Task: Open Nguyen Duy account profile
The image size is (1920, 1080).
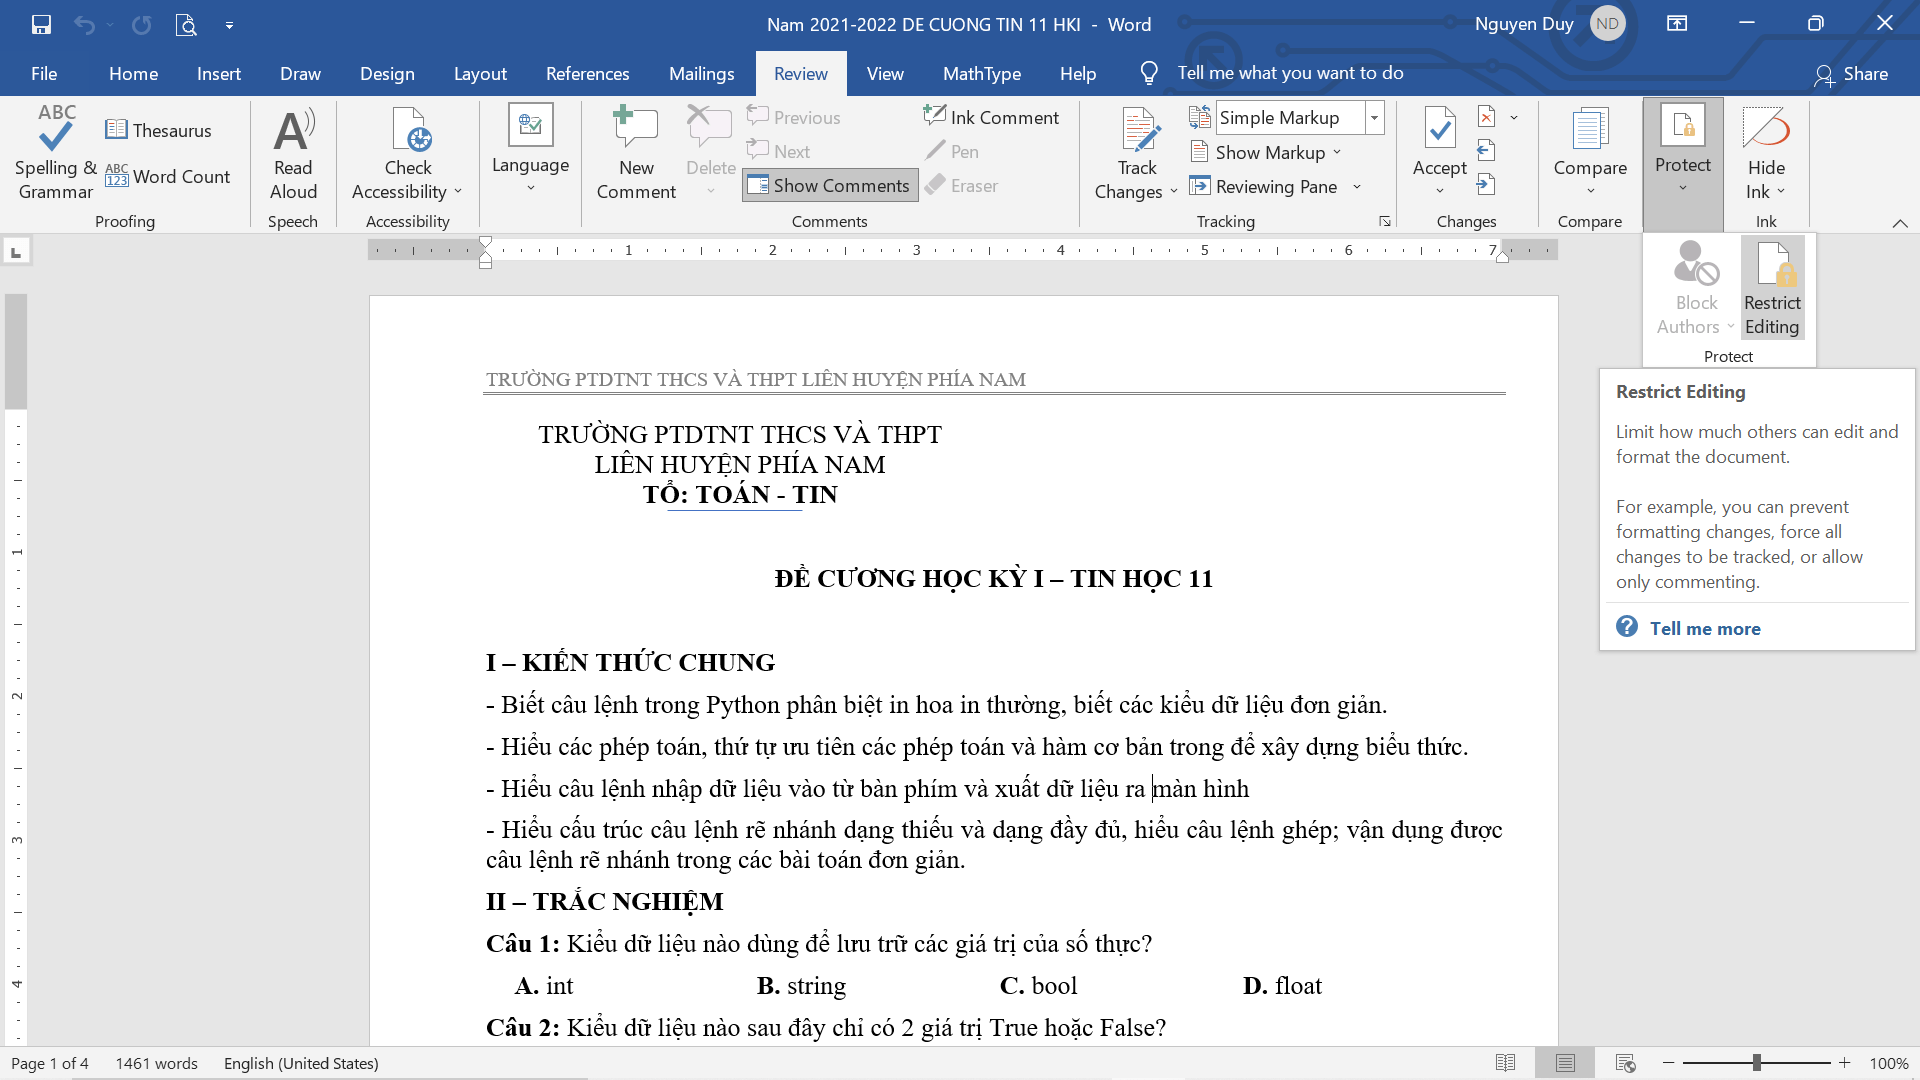Action: point(1548,24)
